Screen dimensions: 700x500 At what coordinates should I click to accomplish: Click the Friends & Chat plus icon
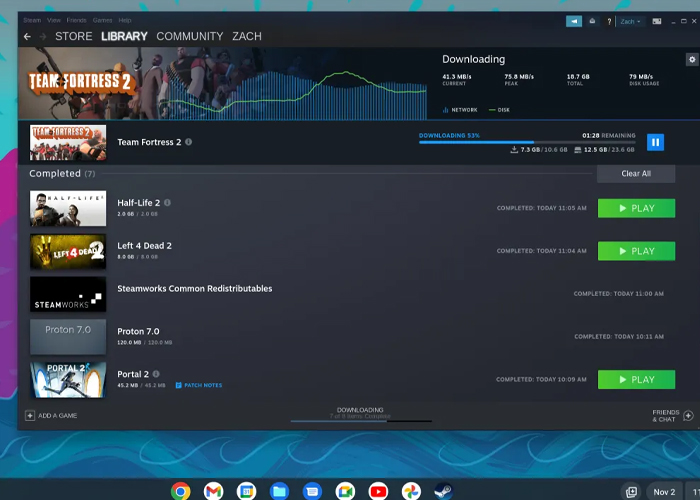pyautogui.click(x=688, y=415)
